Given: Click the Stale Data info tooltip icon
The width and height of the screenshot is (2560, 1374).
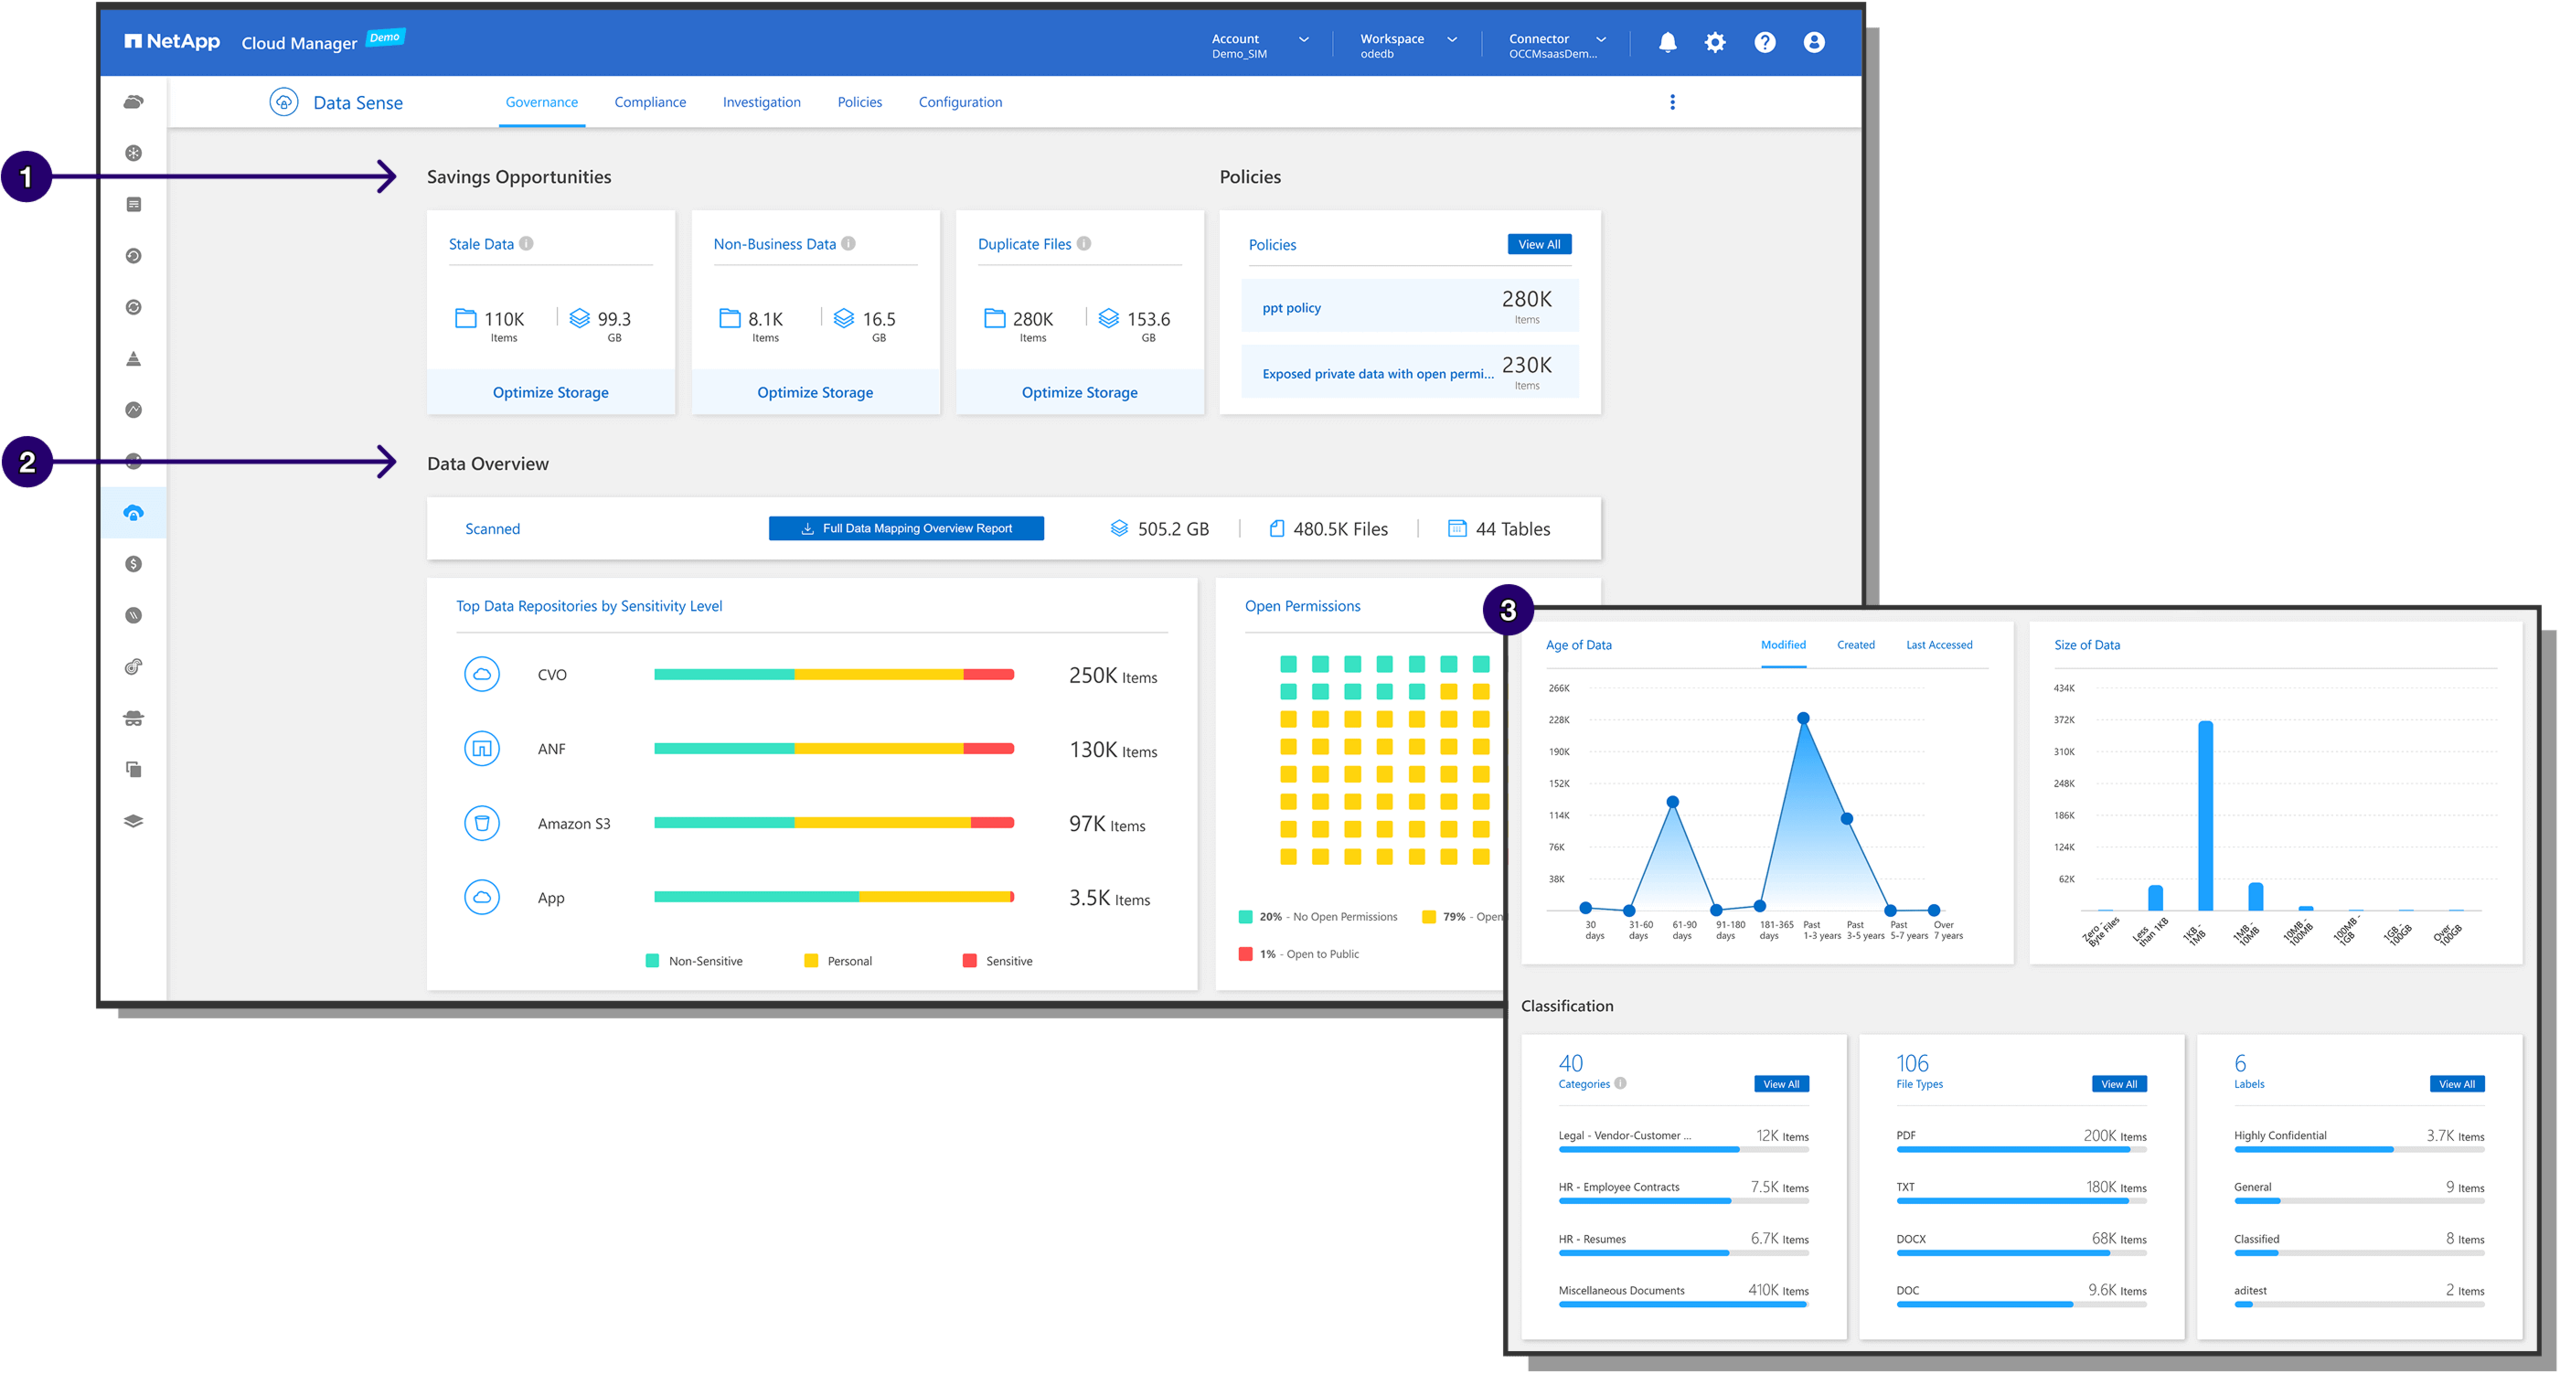Looking at the screenshot, I should coord(528,243).
